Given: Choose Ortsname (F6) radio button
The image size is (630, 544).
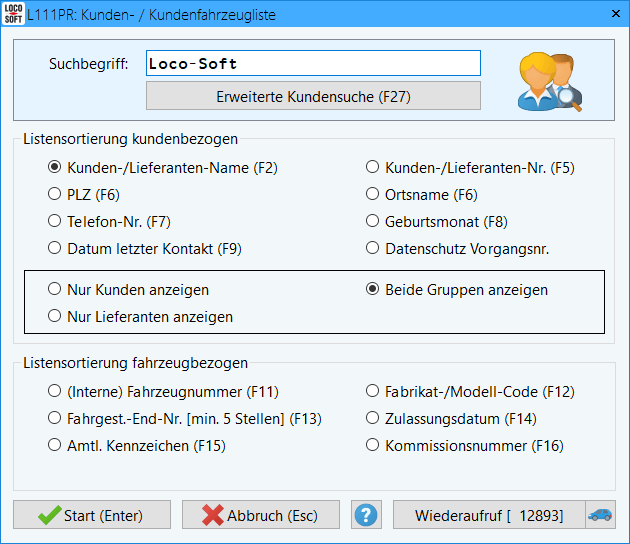Looking at the screenshot, I should [x=373, y=195].
